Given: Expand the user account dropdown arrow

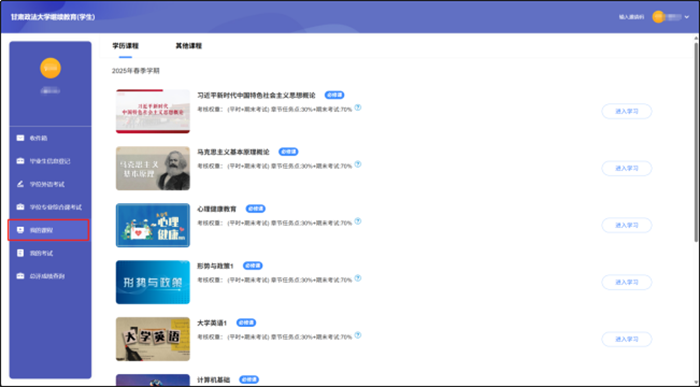Looking at the screenshot, I should coord(687,17).
